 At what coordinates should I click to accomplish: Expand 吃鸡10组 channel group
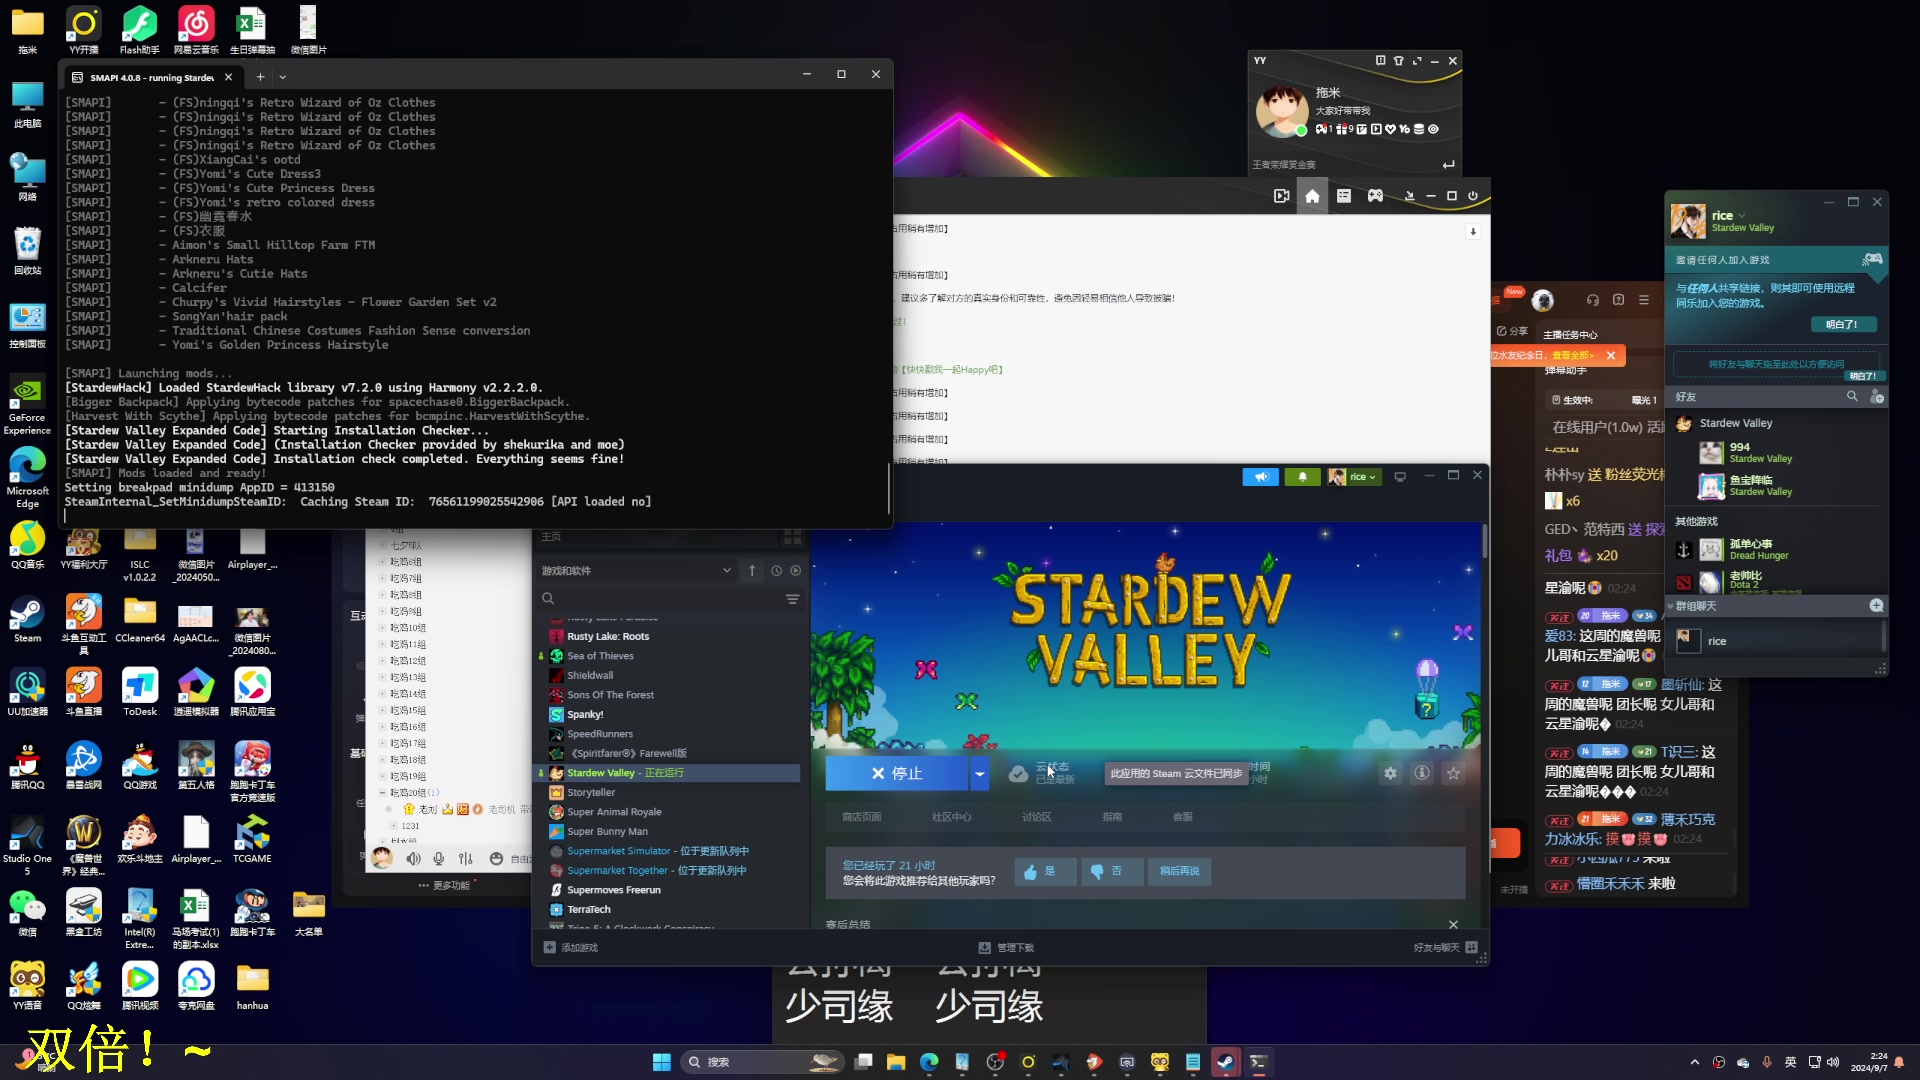pyautogui.click(x=382, y=628)
